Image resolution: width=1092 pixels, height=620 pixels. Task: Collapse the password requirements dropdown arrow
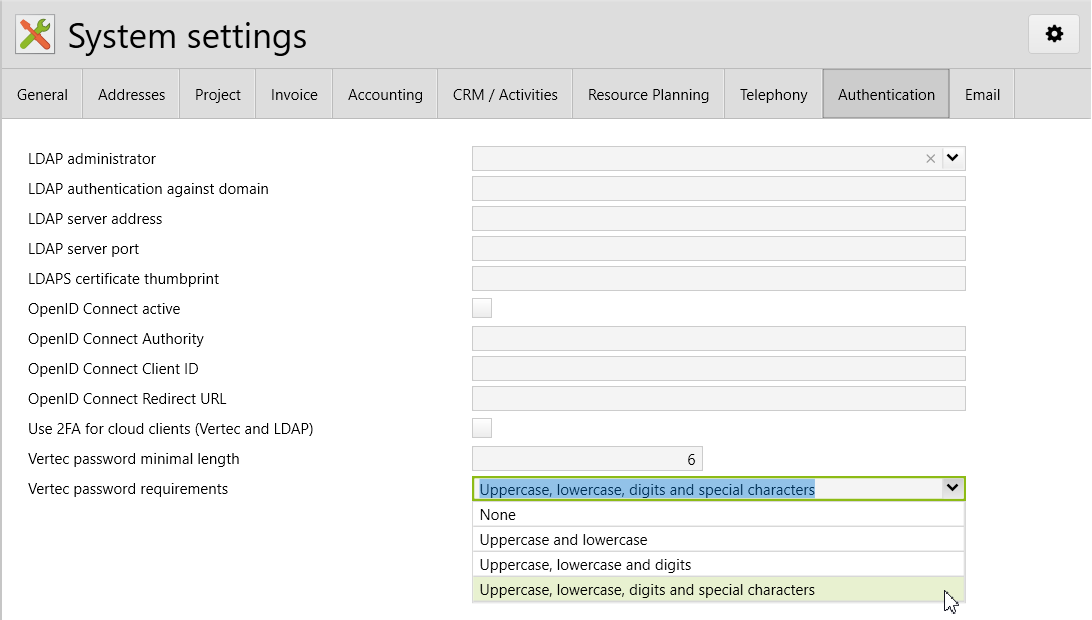coord(953,488)
